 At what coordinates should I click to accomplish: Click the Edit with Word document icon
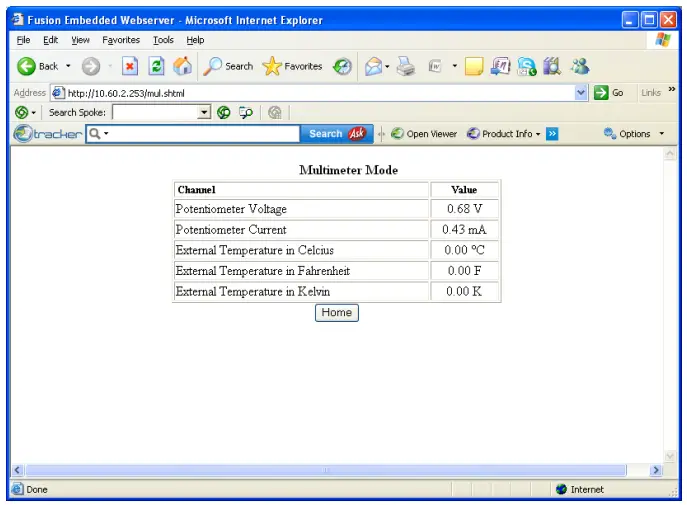[435, 67]
